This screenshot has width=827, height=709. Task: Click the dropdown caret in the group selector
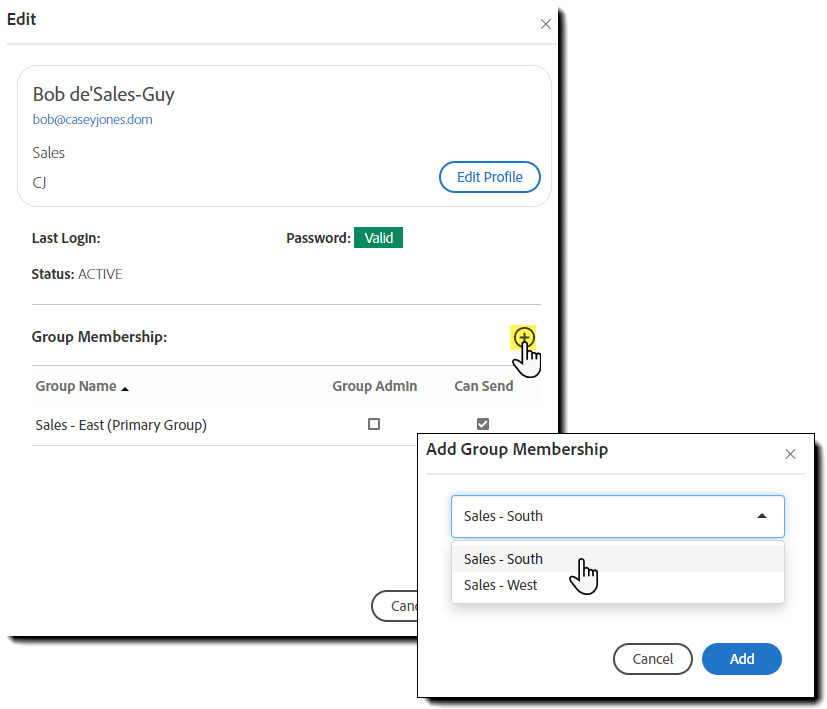(x=762, y=516)
